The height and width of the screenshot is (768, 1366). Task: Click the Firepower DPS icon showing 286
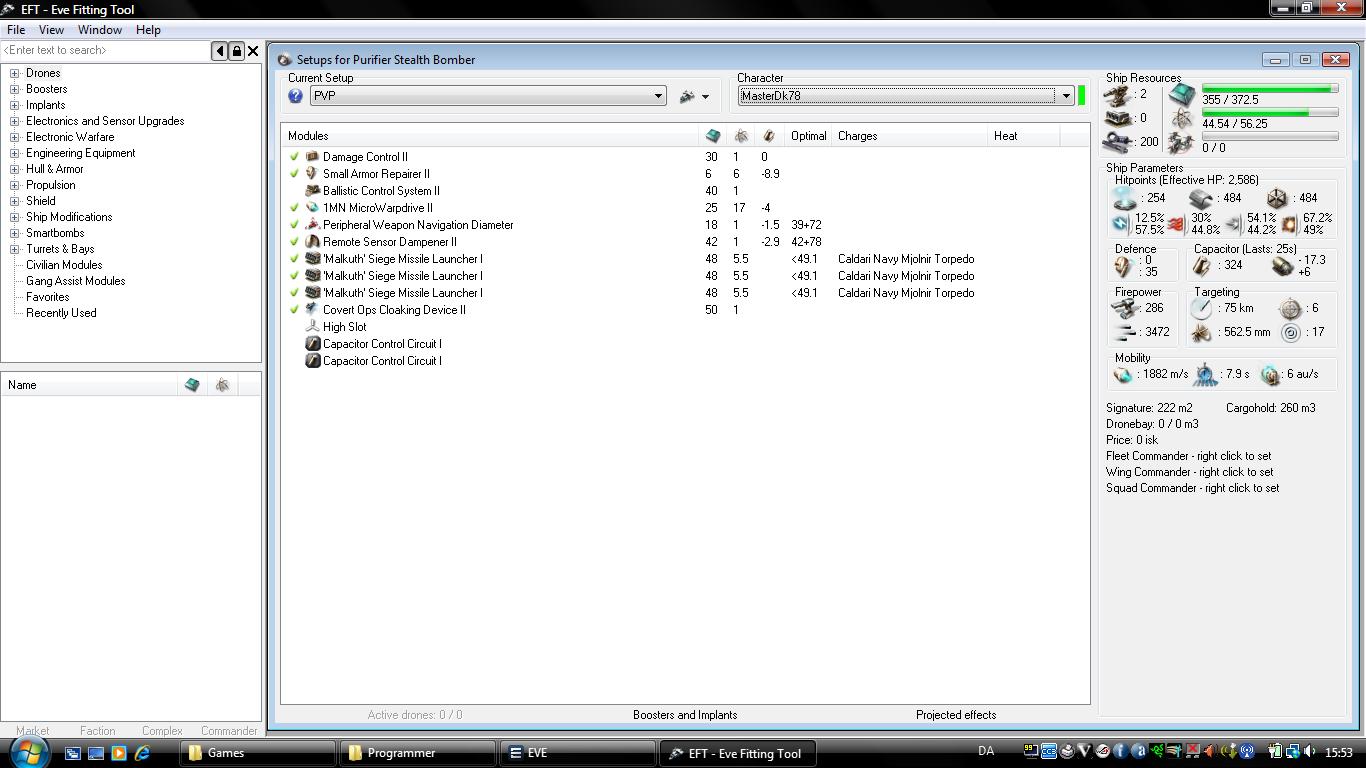pos(1125,309)
